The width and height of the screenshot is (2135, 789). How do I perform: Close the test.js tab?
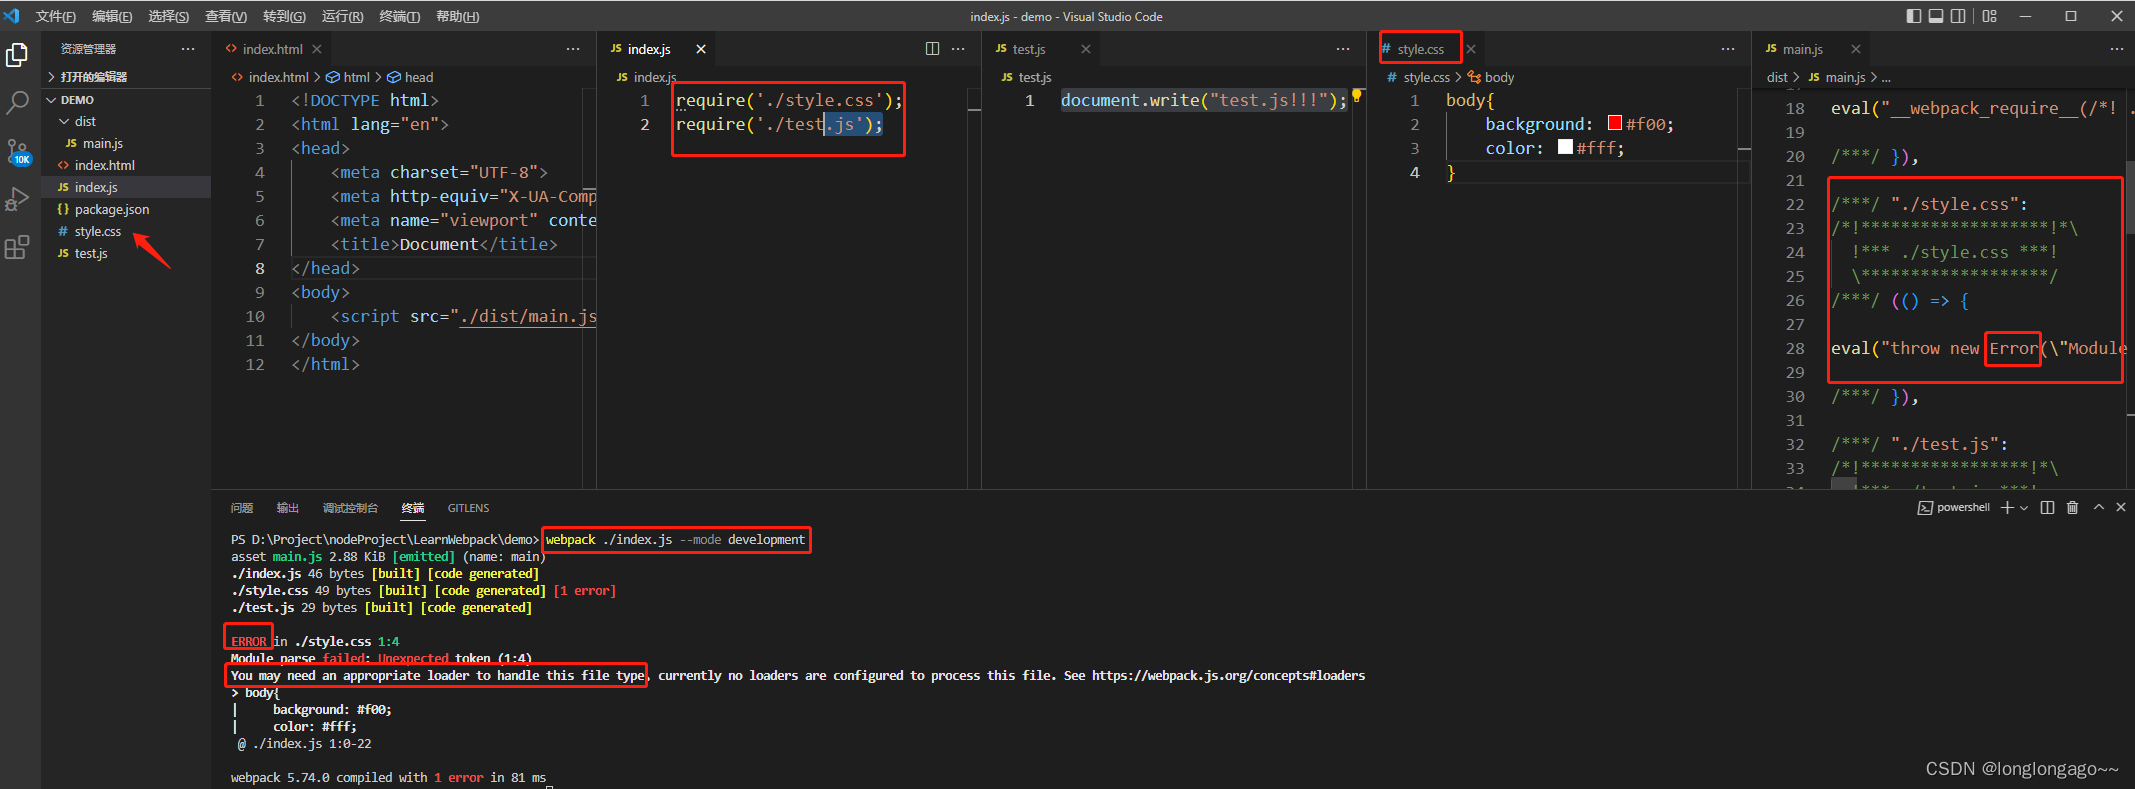coord(1086,49)
